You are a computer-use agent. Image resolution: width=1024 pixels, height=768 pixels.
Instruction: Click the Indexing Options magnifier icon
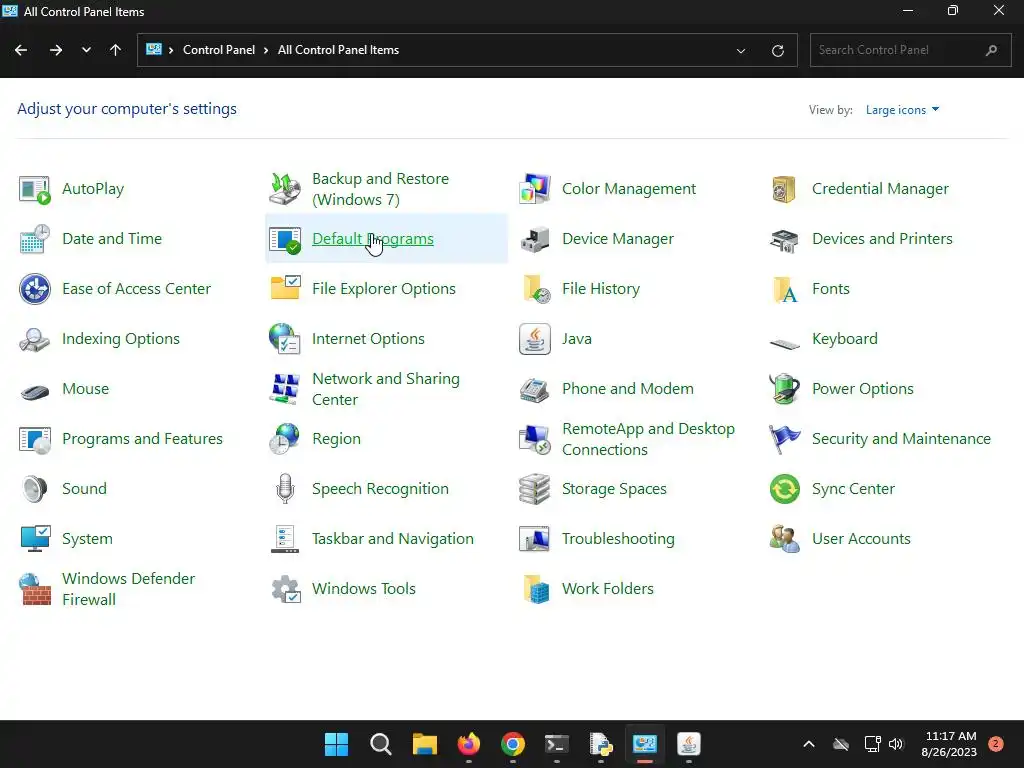(34, 340)
